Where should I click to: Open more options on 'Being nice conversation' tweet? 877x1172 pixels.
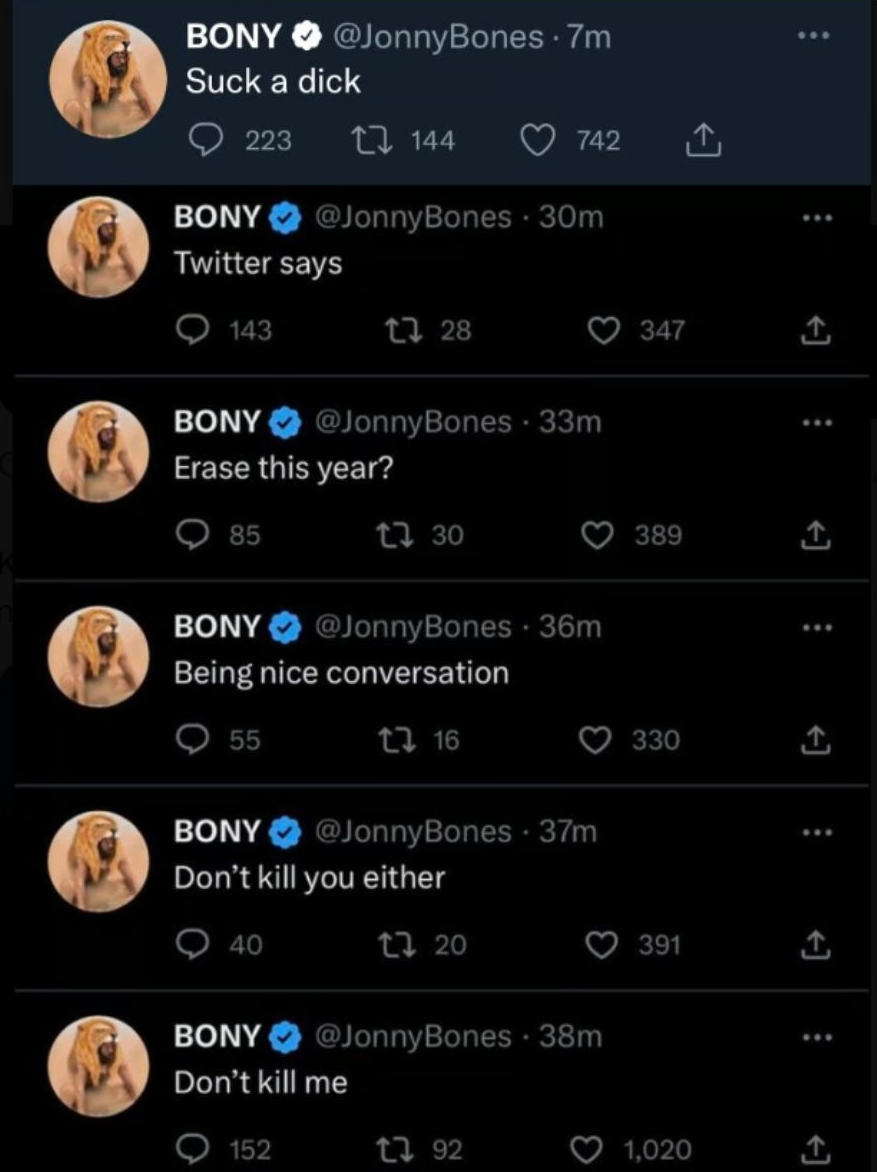tap(817, 629)
